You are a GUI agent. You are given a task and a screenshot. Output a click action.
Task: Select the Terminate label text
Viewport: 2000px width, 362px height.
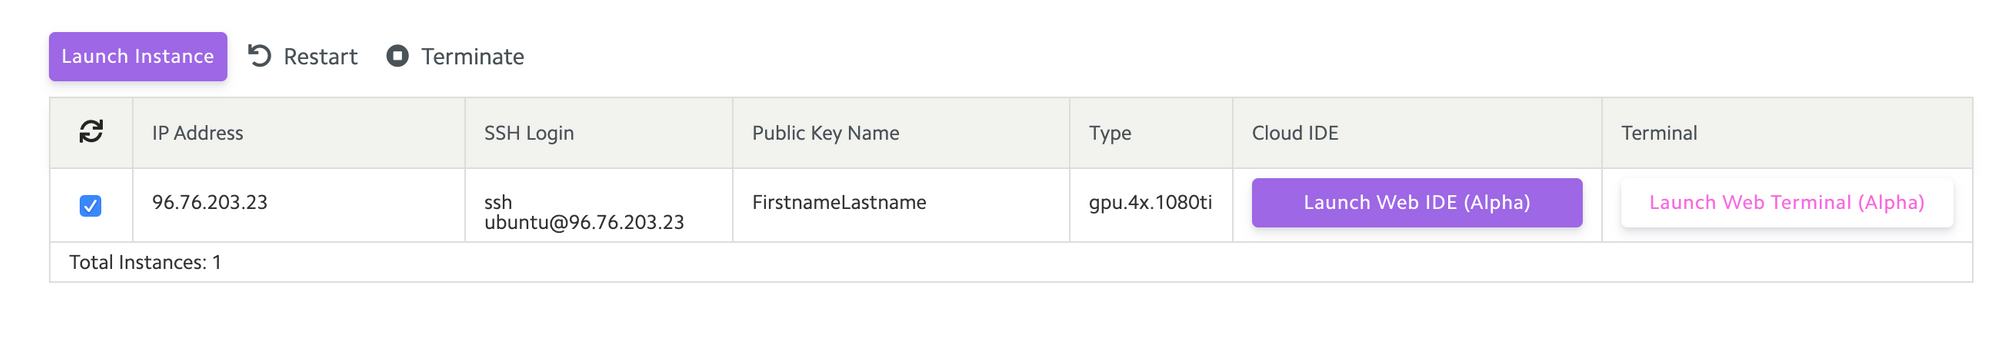tap(472, 57)
